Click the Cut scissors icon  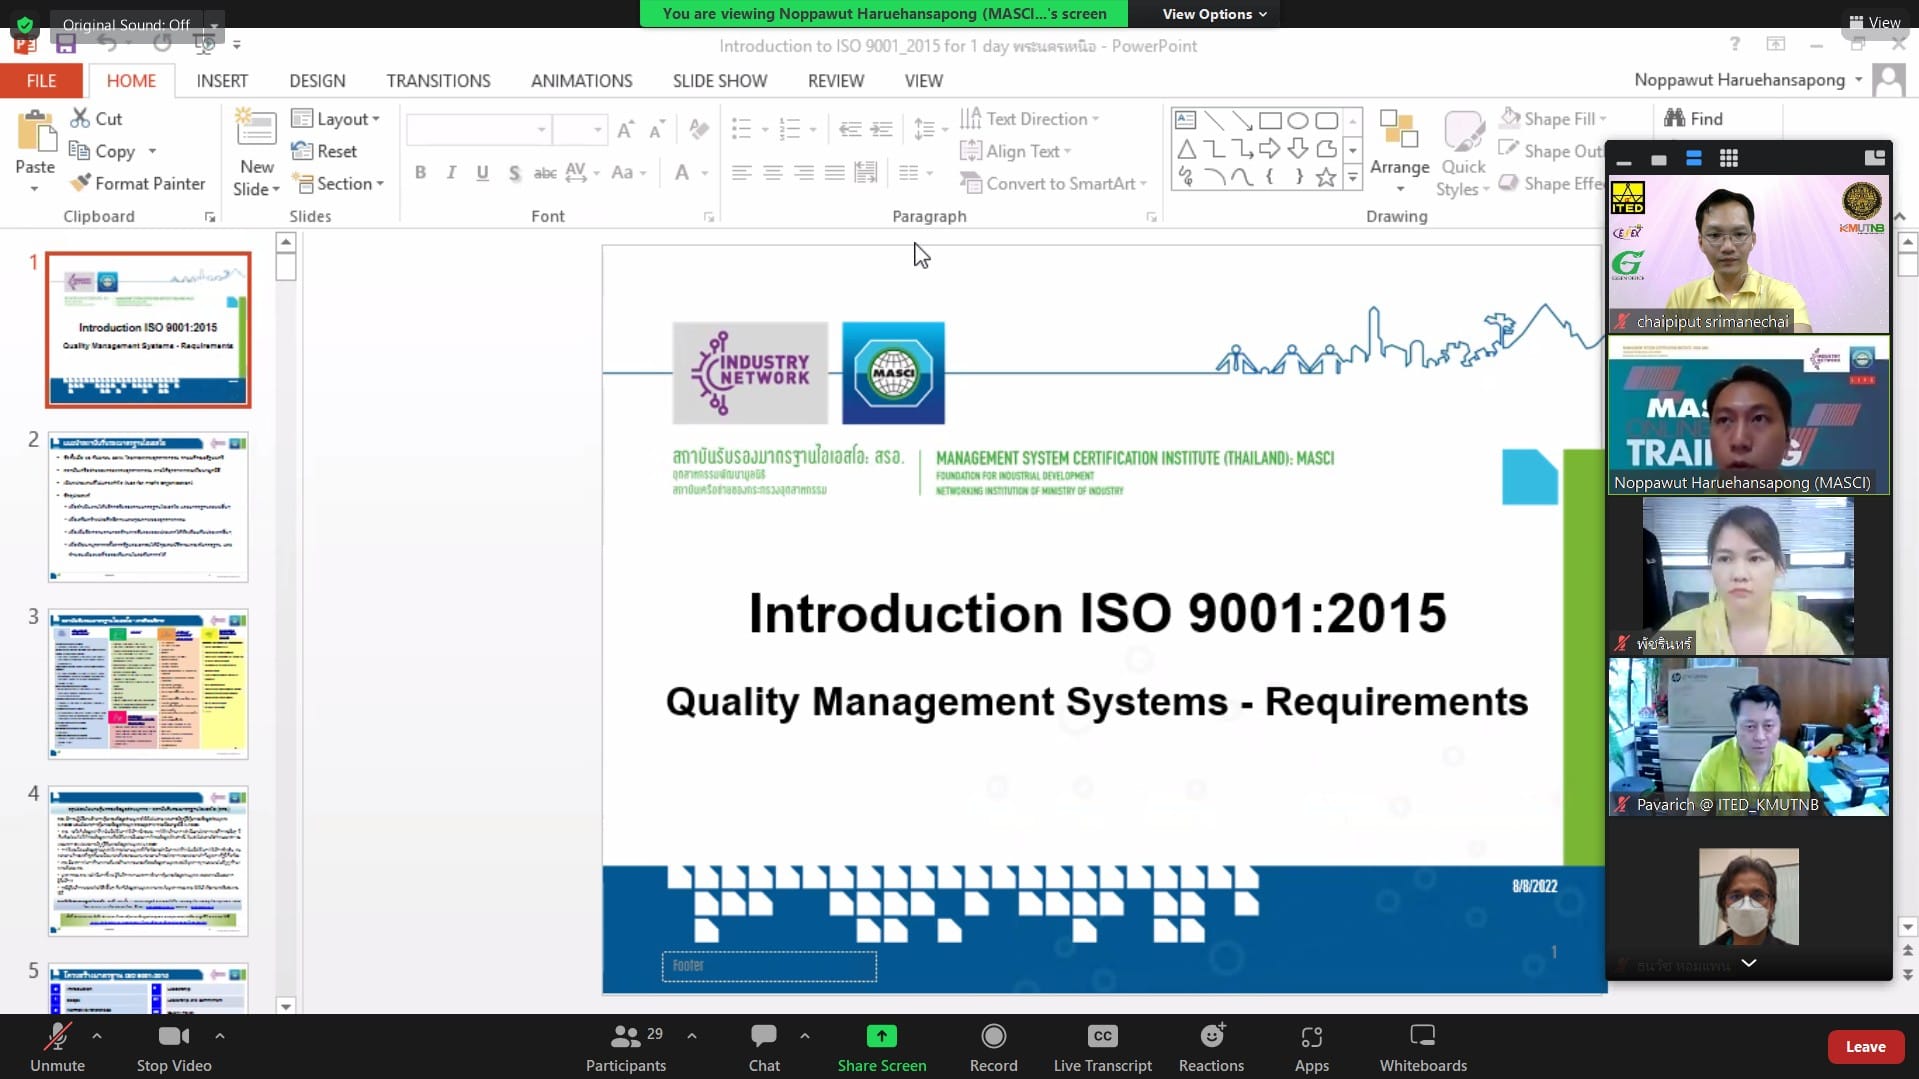(80, 118)
